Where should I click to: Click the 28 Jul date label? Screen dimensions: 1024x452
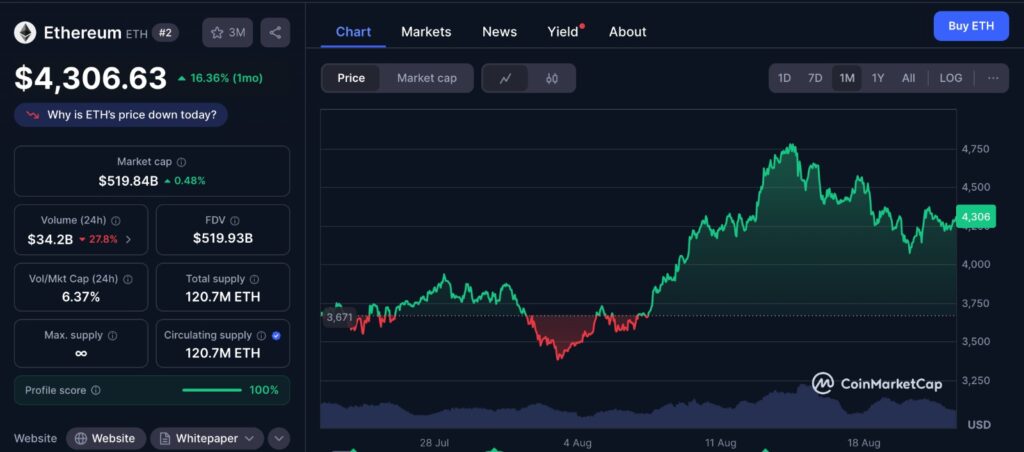click(434, 443)
